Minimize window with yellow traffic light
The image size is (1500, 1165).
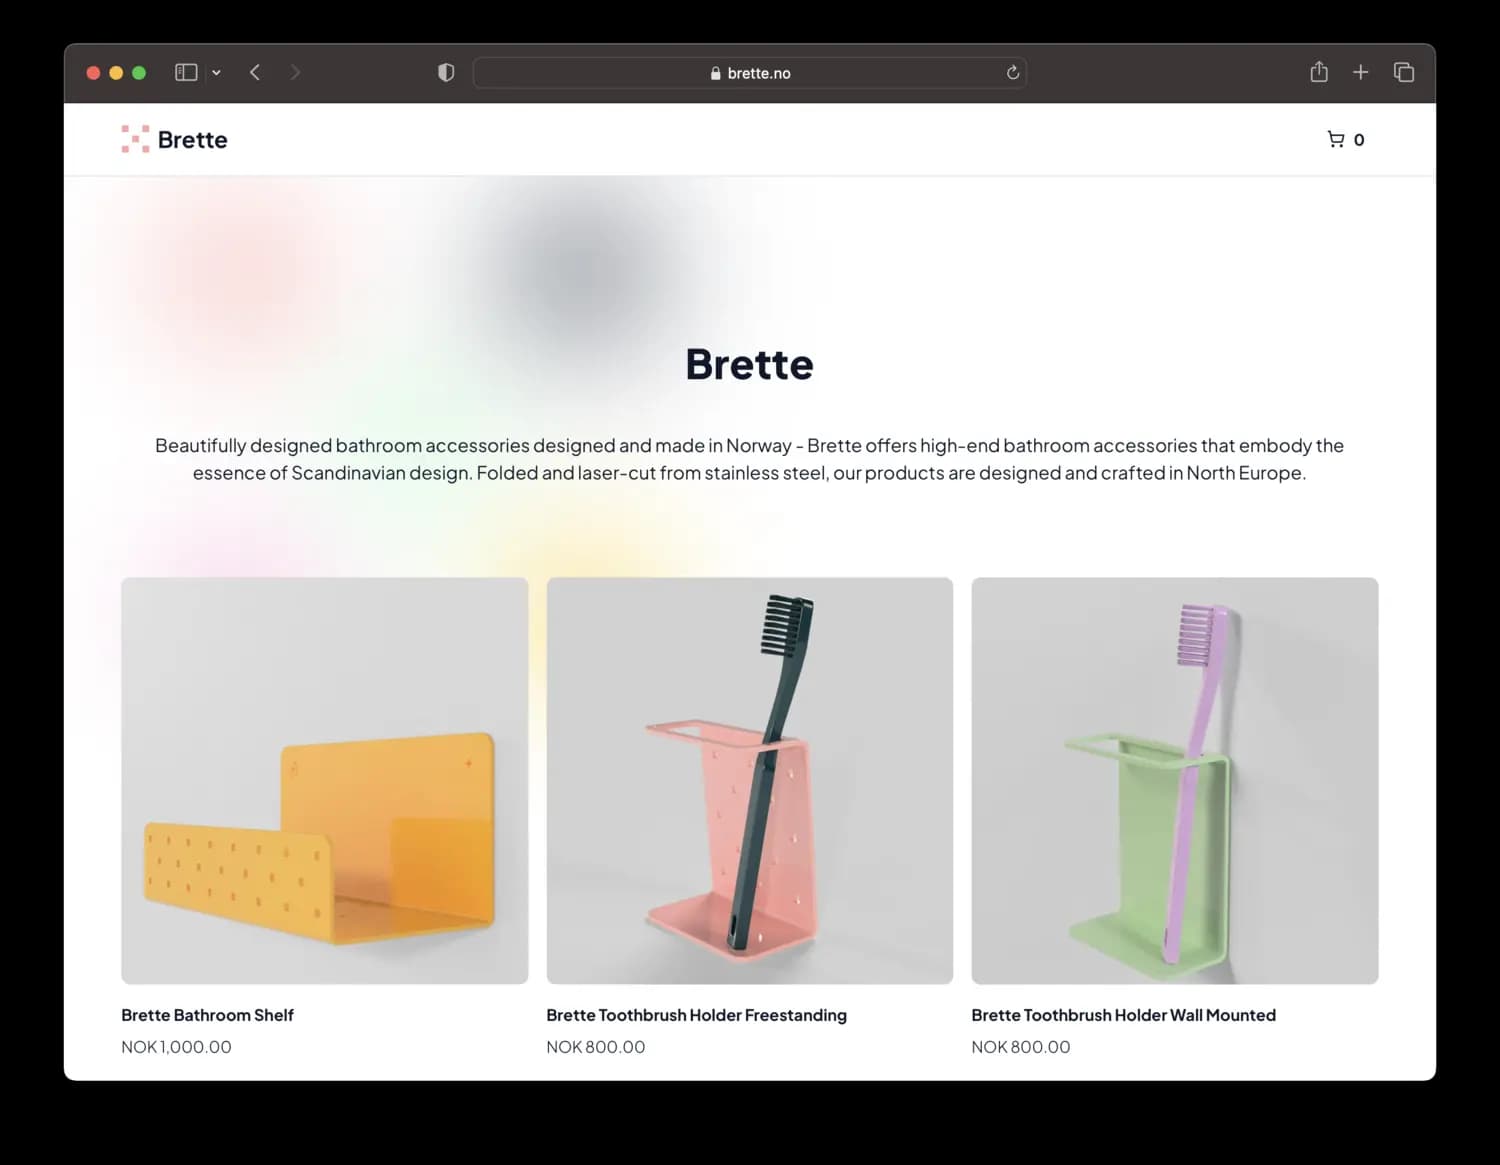[x=116, y=72]
